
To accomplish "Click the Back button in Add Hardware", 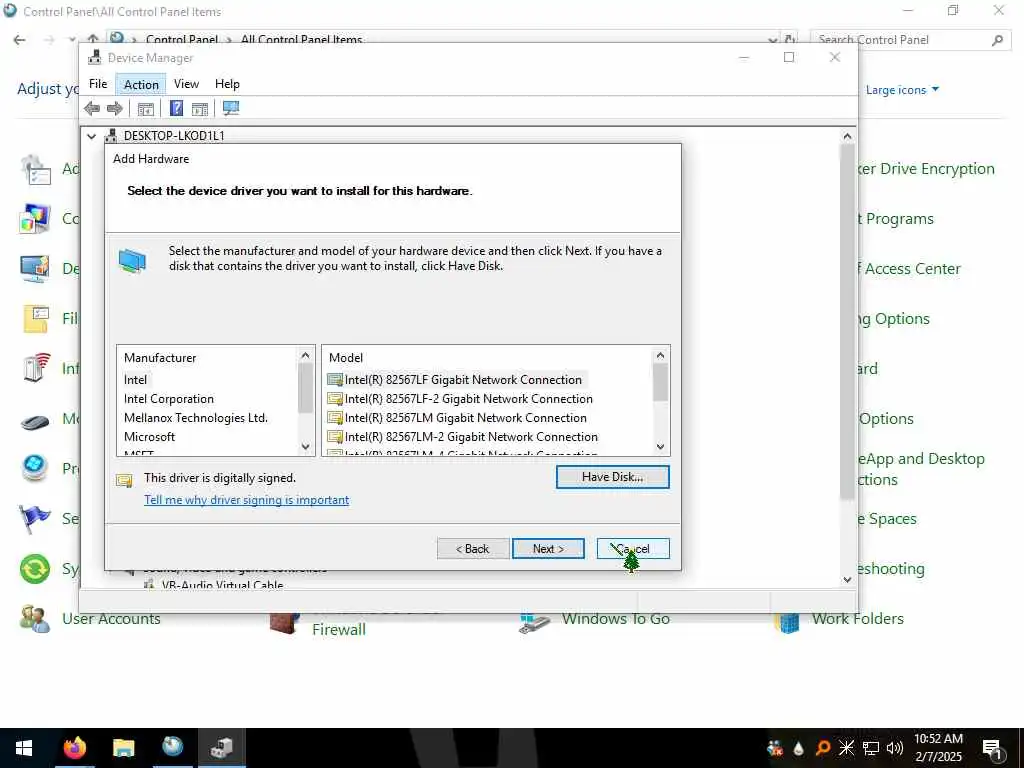I will (x=473, y=549).
